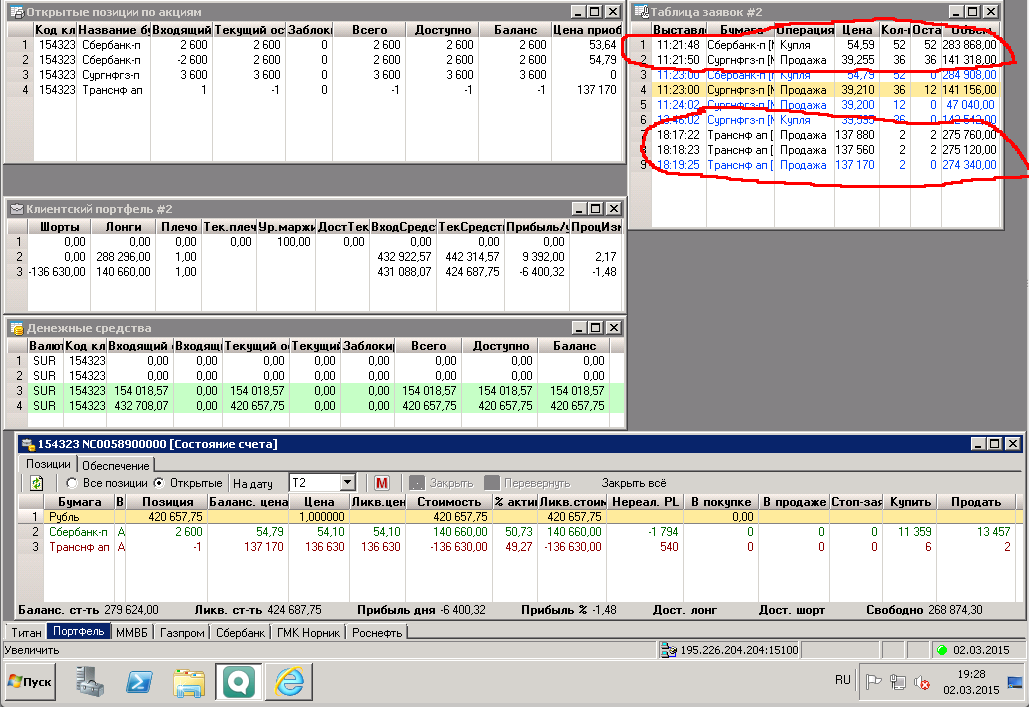Viewport: 1029px width, 707px height.
Task: Click the Бумага column header in account state
Action: click(79, 502)
